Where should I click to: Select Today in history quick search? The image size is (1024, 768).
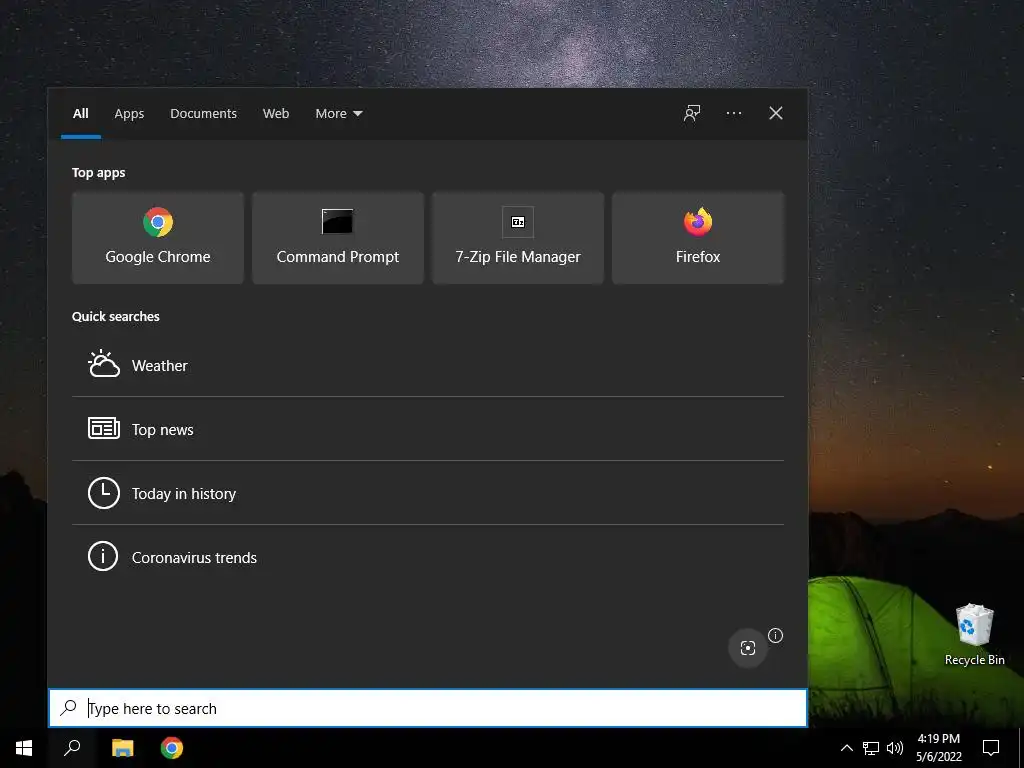coord(428,493)
